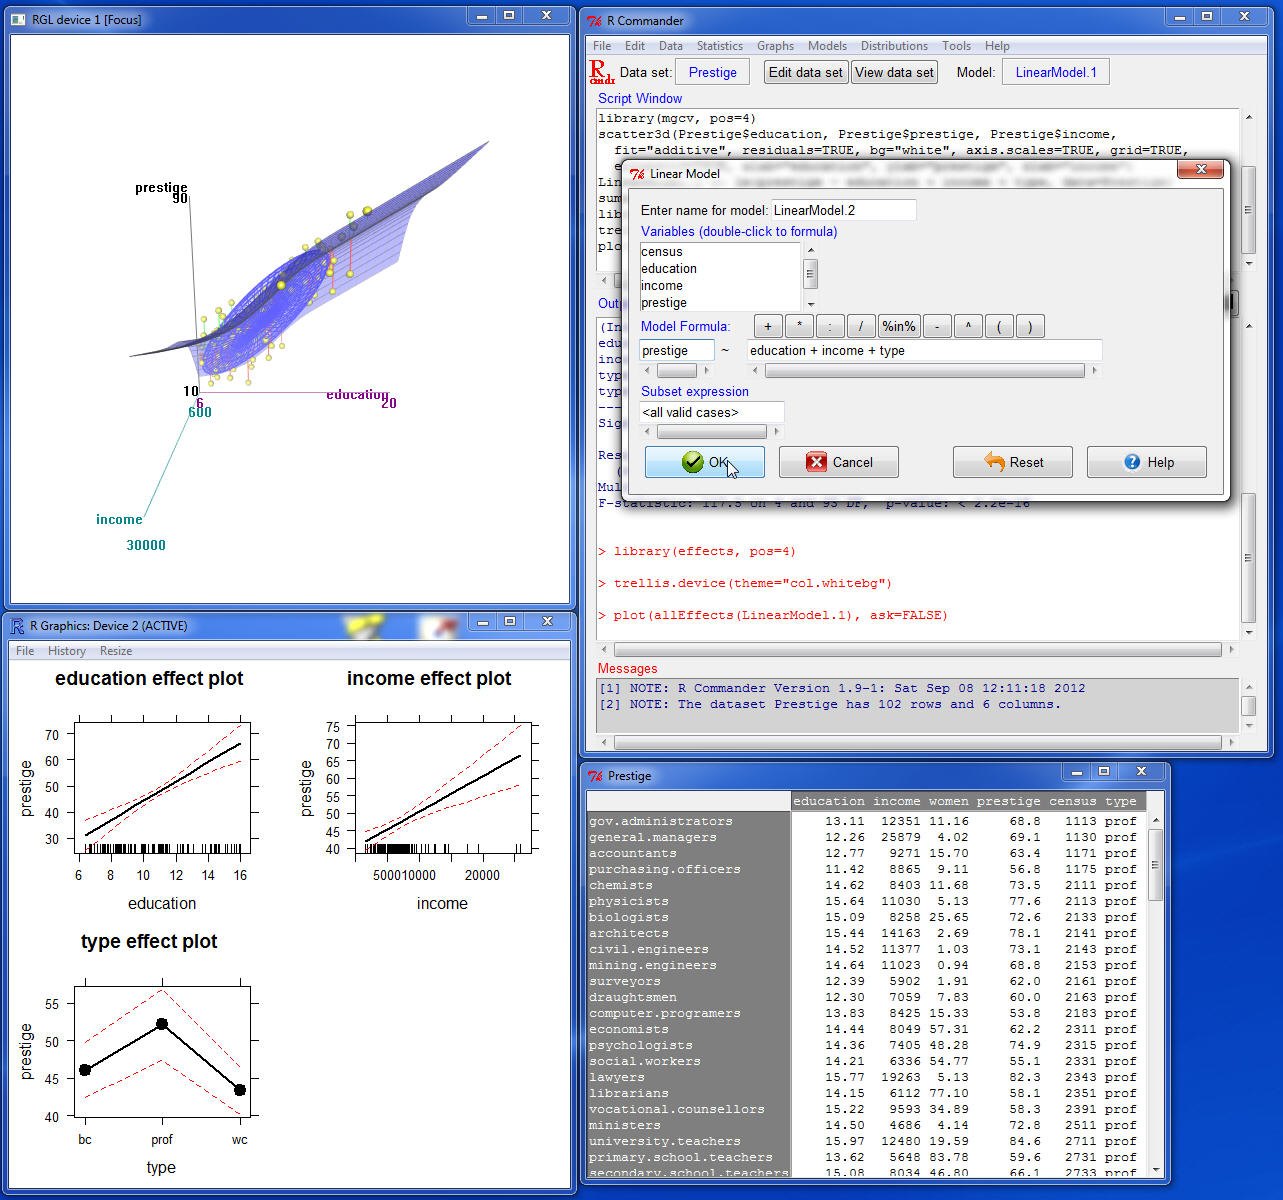
Task: Open the Statistics menu in R Commander
Action: (x=720, y=46)
